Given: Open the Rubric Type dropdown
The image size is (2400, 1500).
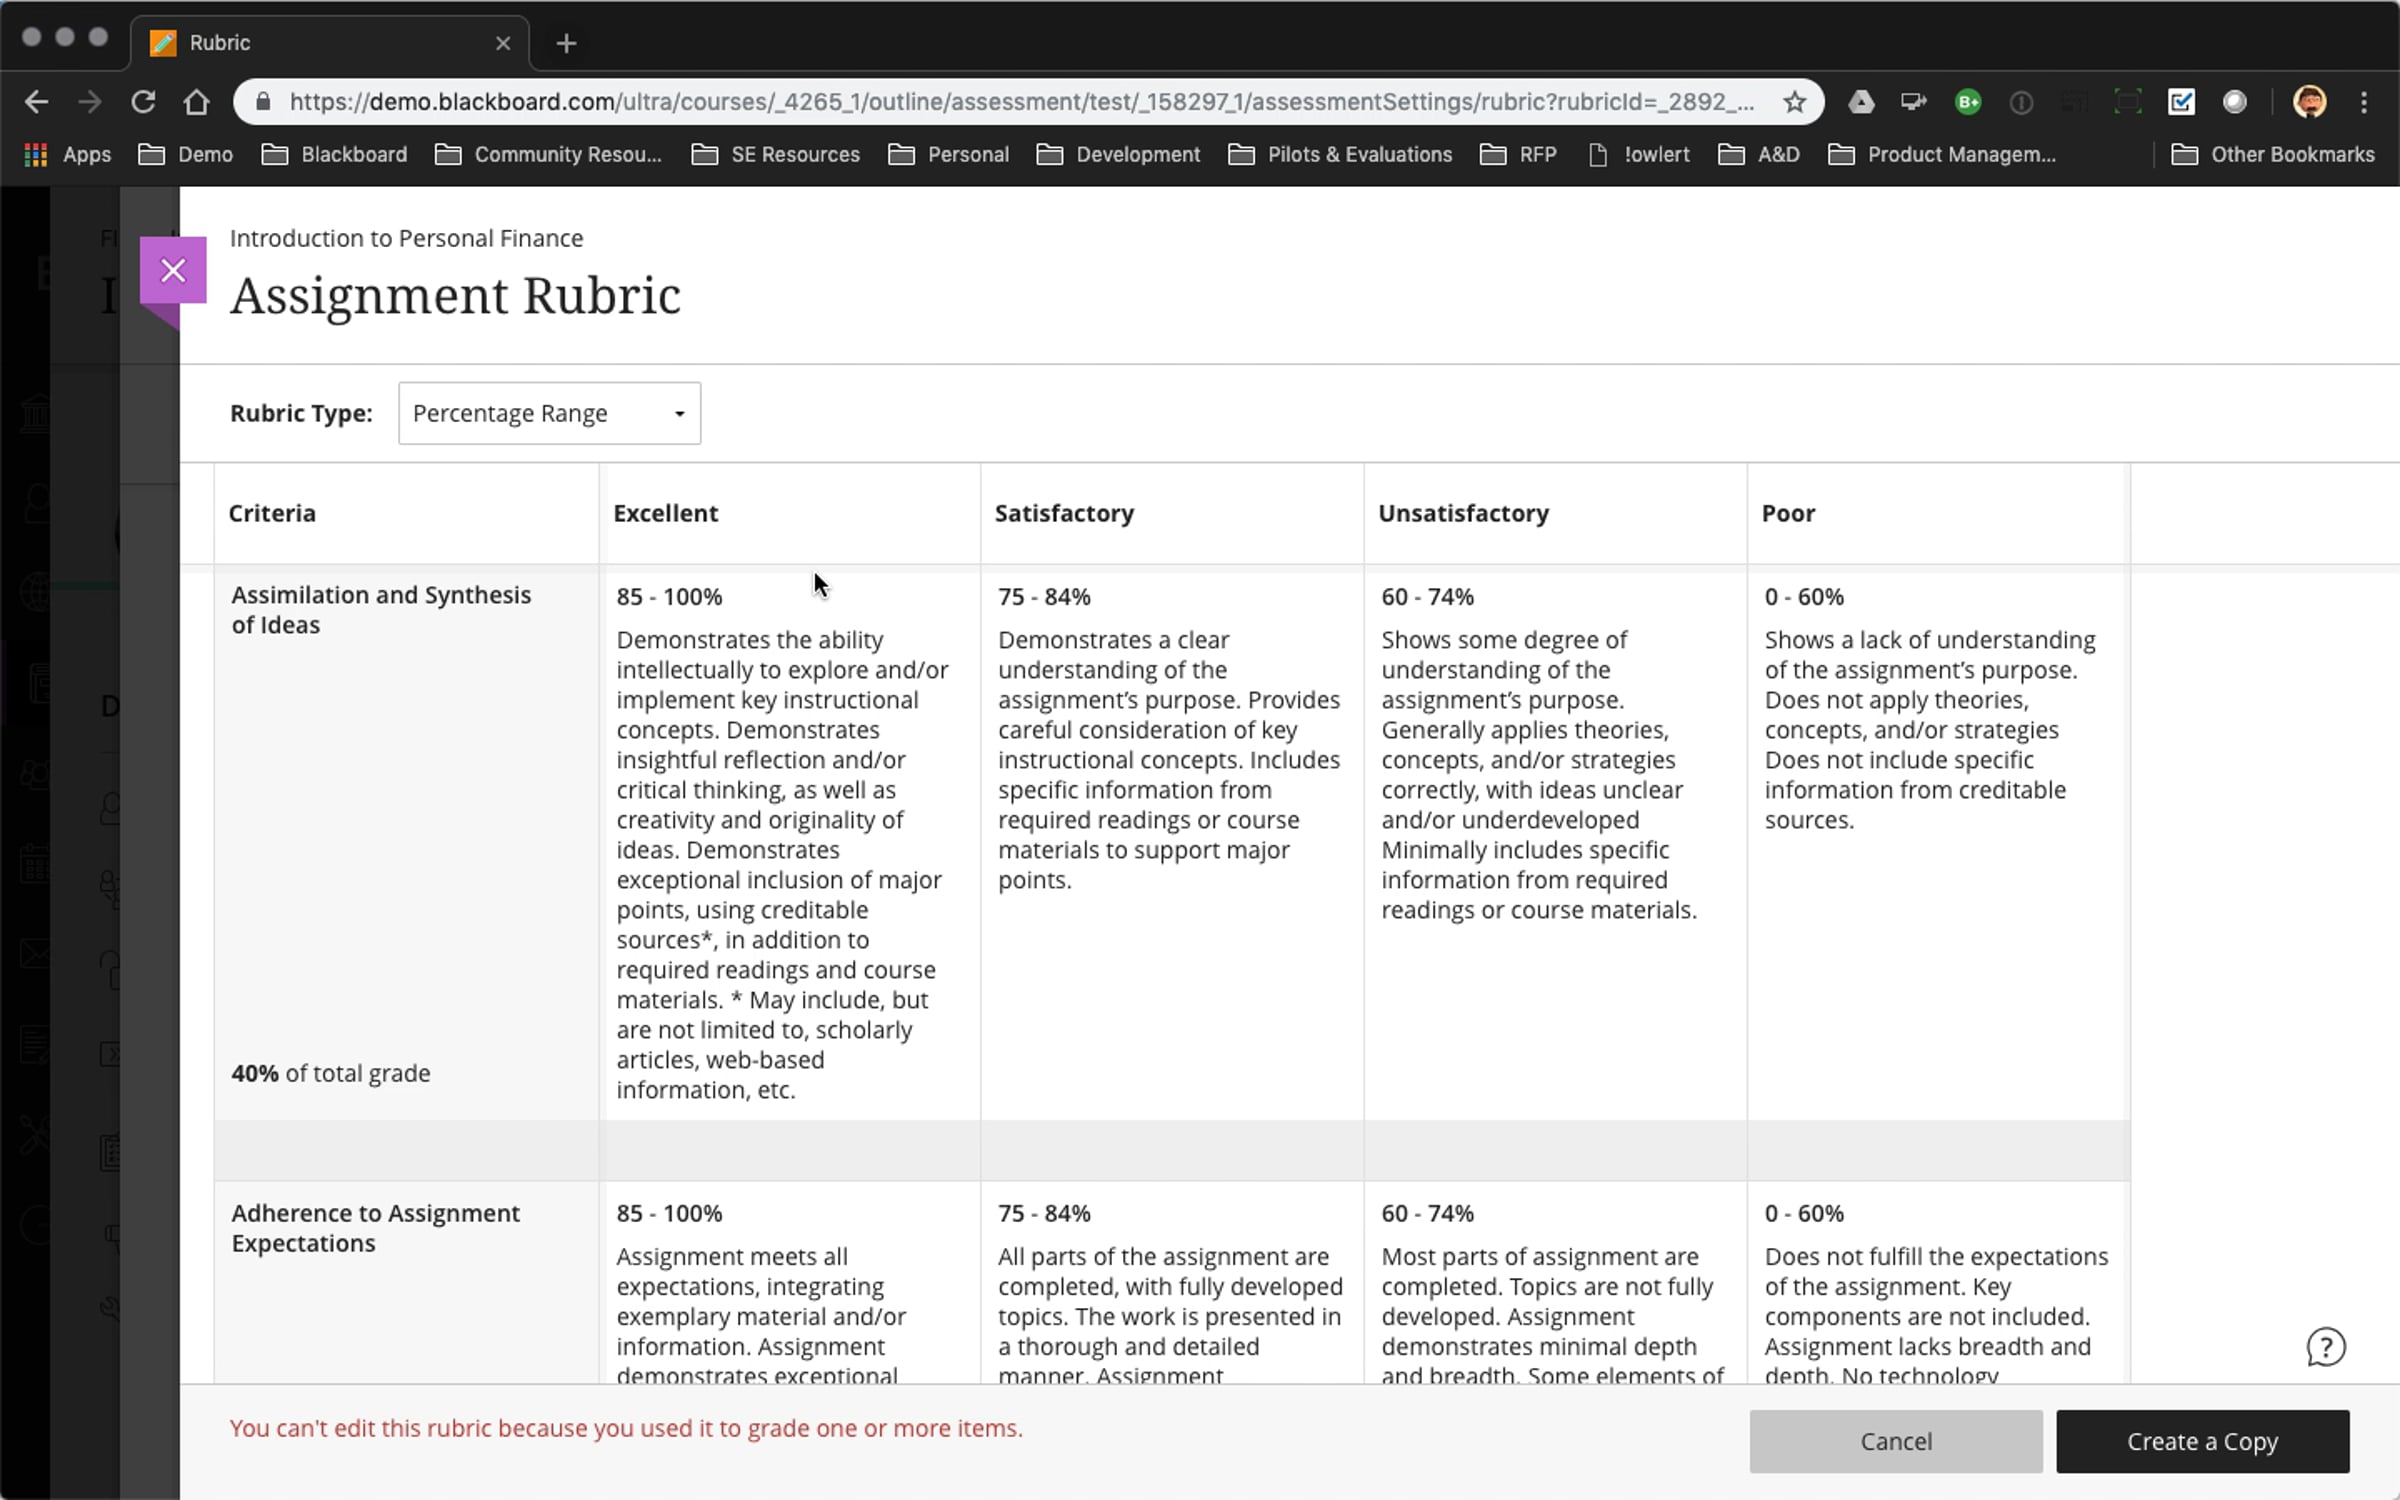Looking at the screenshot, I should pyautogui.click(x=549, y=413).
